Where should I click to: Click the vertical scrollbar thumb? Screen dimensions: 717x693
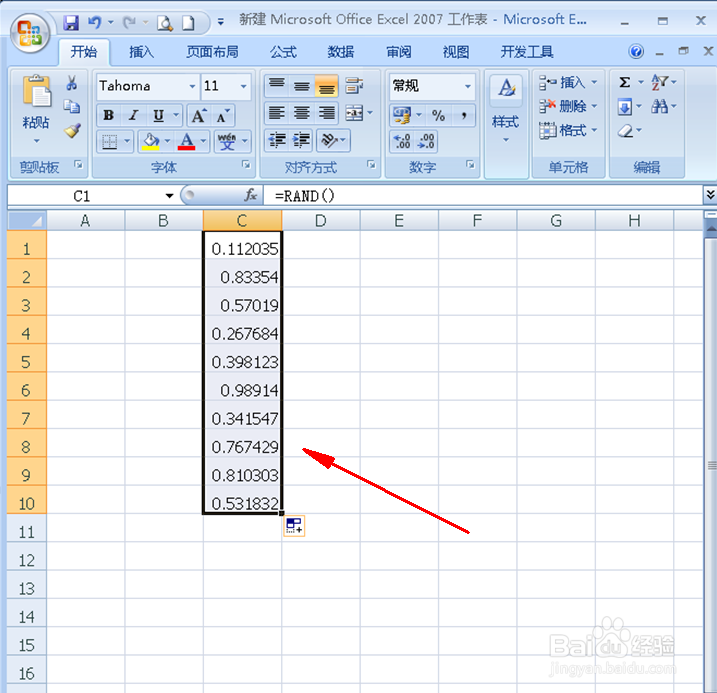712,465
